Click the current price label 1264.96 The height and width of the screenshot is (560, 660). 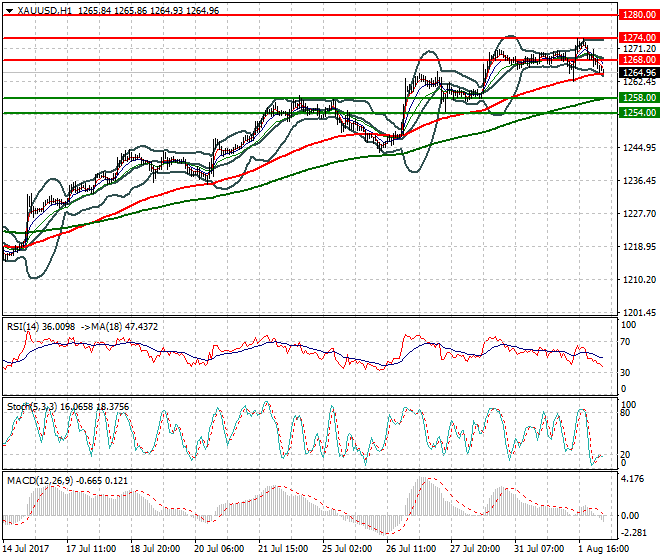click(x=639, y=72)
